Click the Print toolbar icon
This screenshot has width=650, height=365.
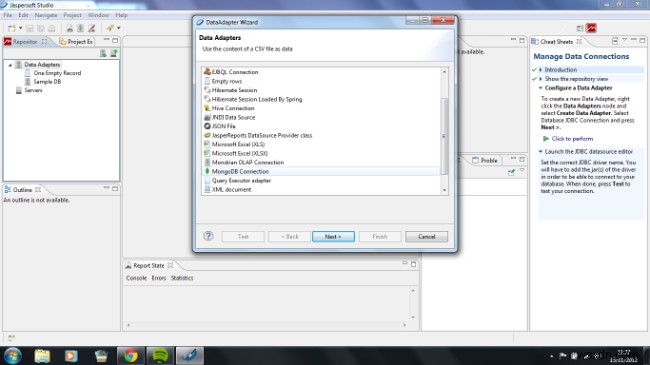pyautogui.click(x=51, y=28)
